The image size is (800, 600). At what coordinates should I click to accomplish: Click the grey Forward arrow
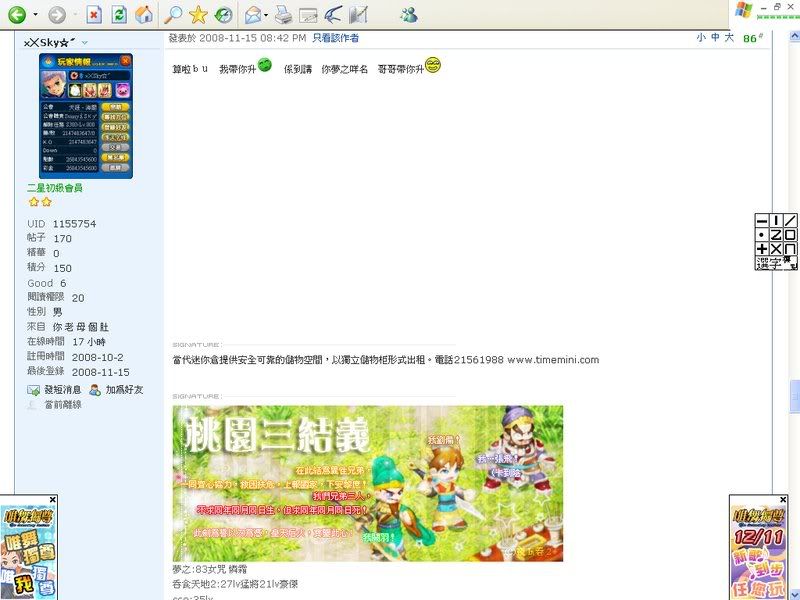click(x=57, y=15)
